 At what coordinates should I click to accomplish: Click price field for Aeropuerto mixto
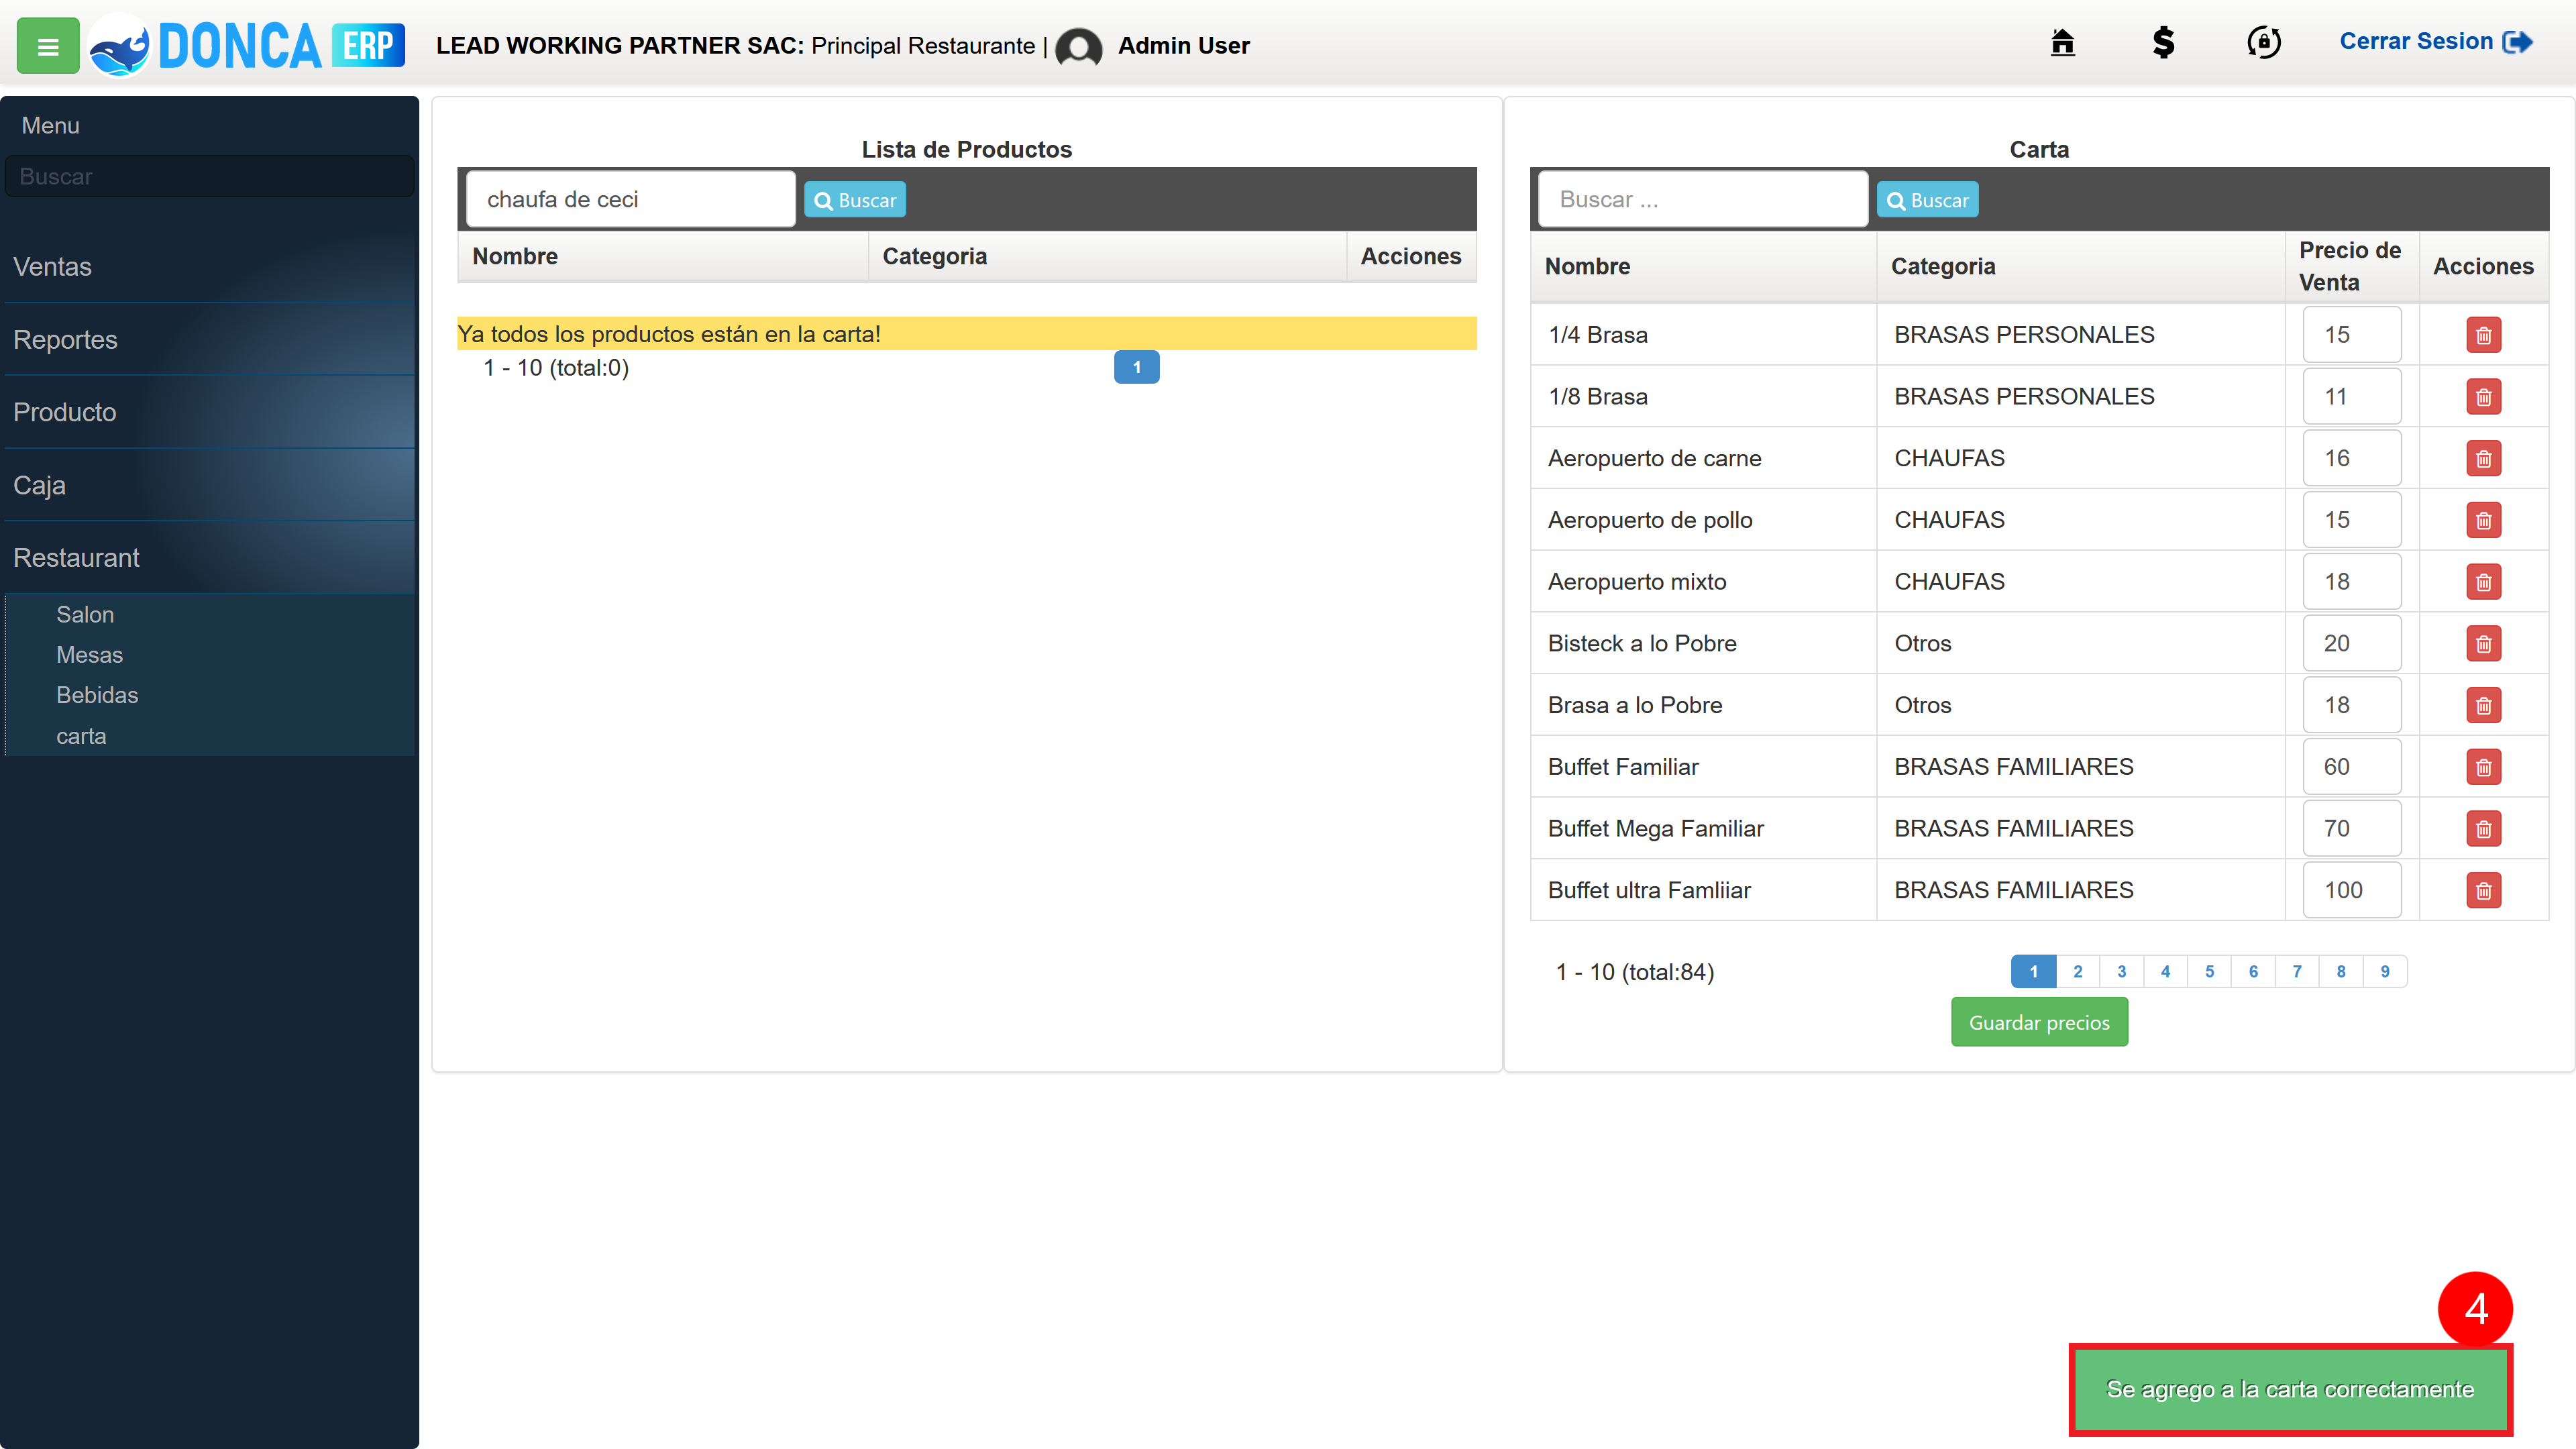point(2352,582)
